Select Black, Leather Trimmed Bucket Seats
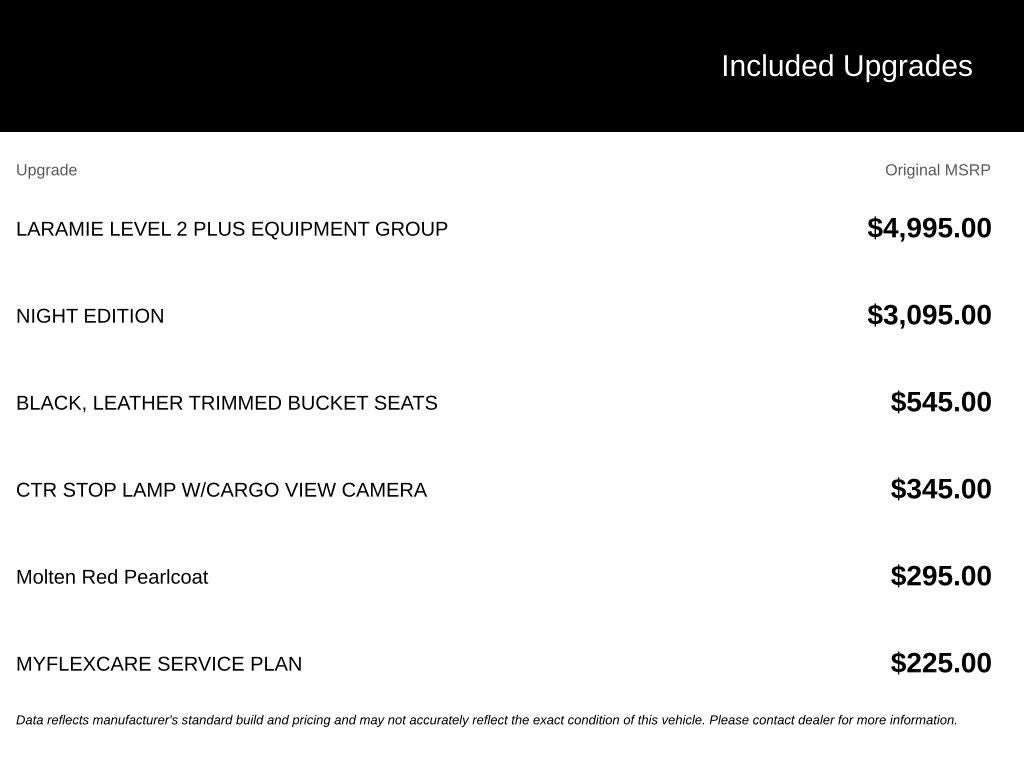1024x768 pixels. click(227, 403)
